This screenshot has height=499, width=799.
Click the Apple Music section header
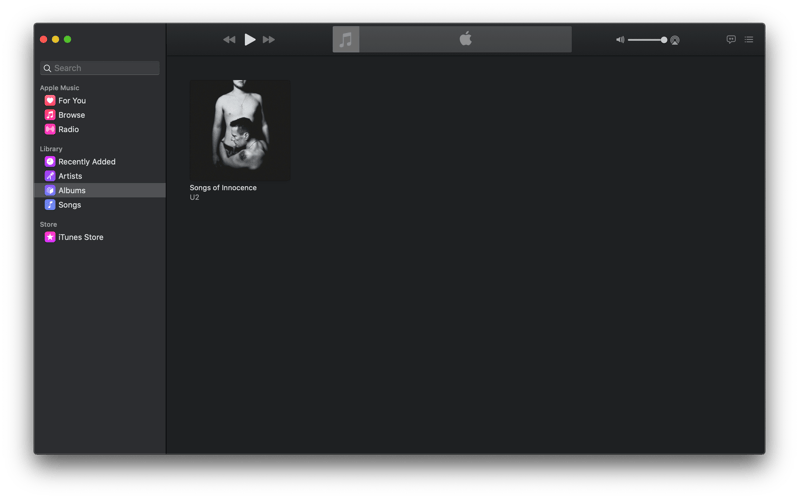60,88
